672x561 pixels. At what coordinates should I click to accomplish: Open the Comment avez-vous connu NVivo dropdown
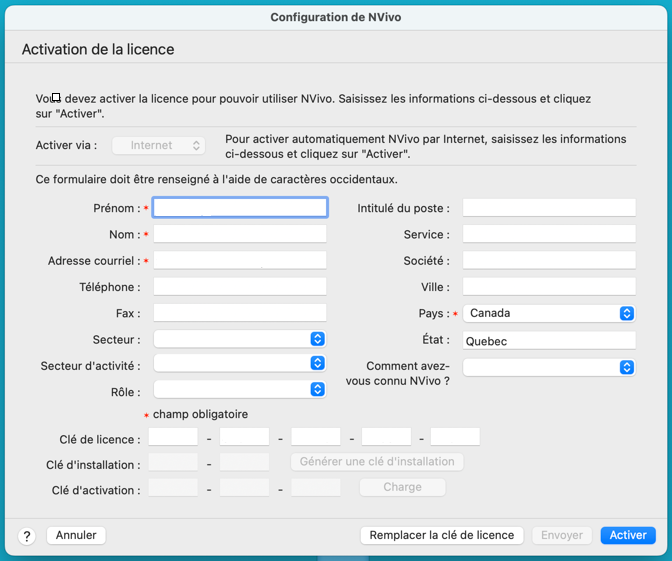(548, 367)
